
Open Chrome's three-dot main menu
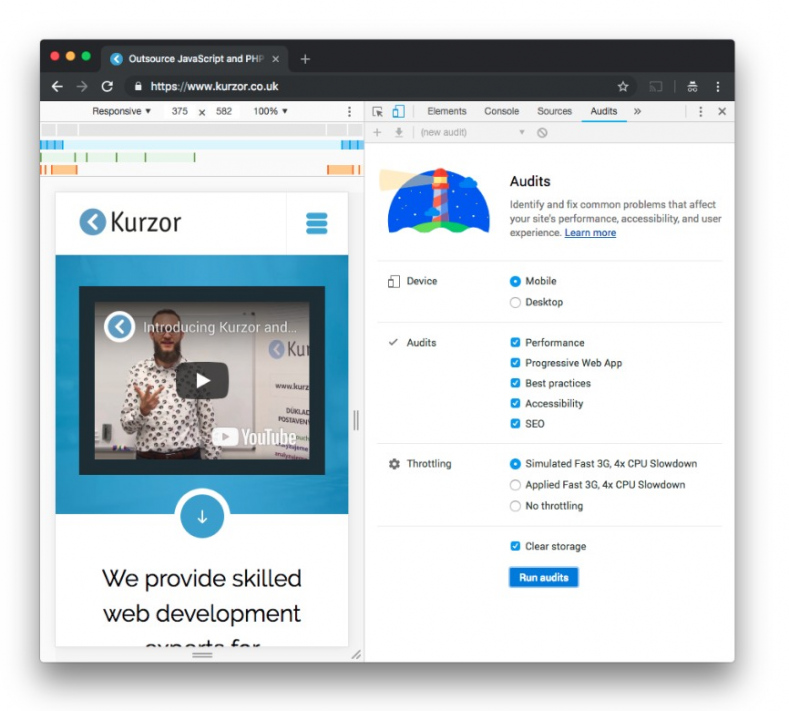point(718,87)
